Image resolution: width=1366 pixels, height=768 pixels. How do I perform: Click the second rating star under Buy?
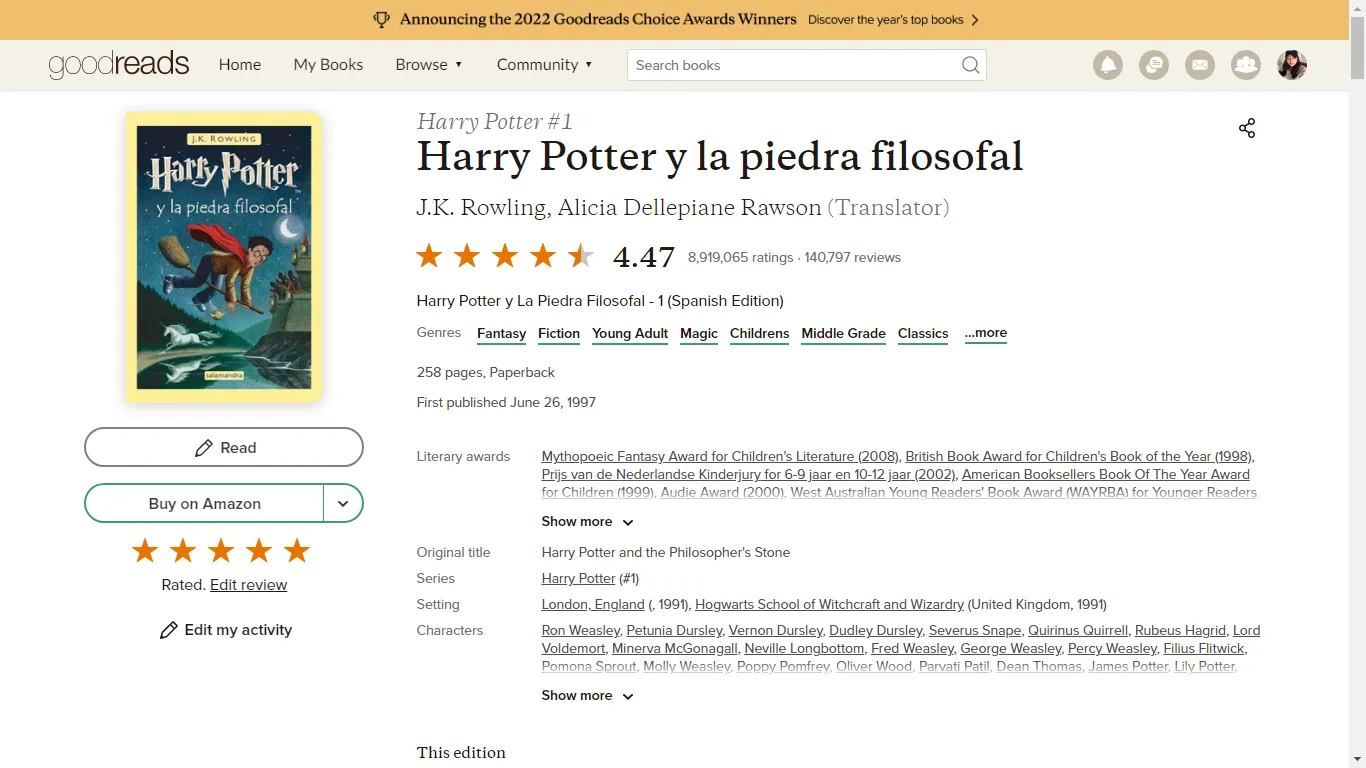(183, 550)
